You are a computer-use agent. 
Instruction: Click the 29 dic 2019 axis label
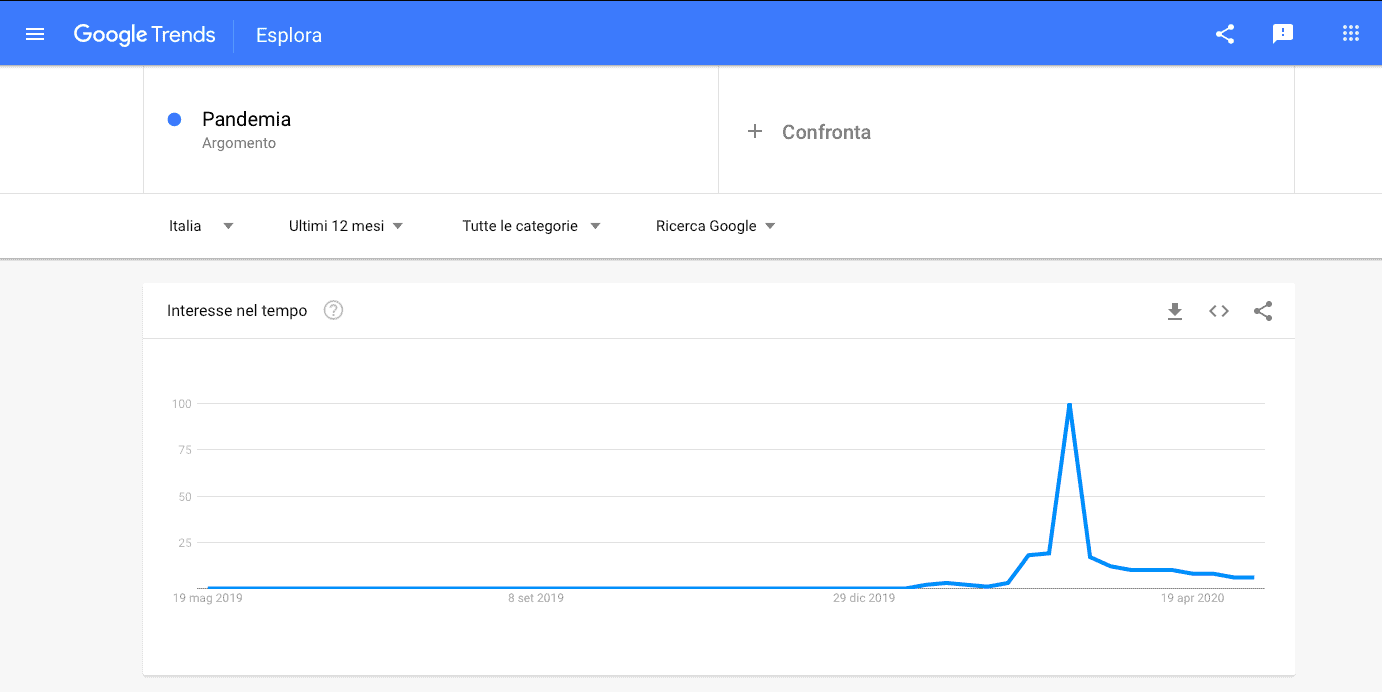(864, 598)
